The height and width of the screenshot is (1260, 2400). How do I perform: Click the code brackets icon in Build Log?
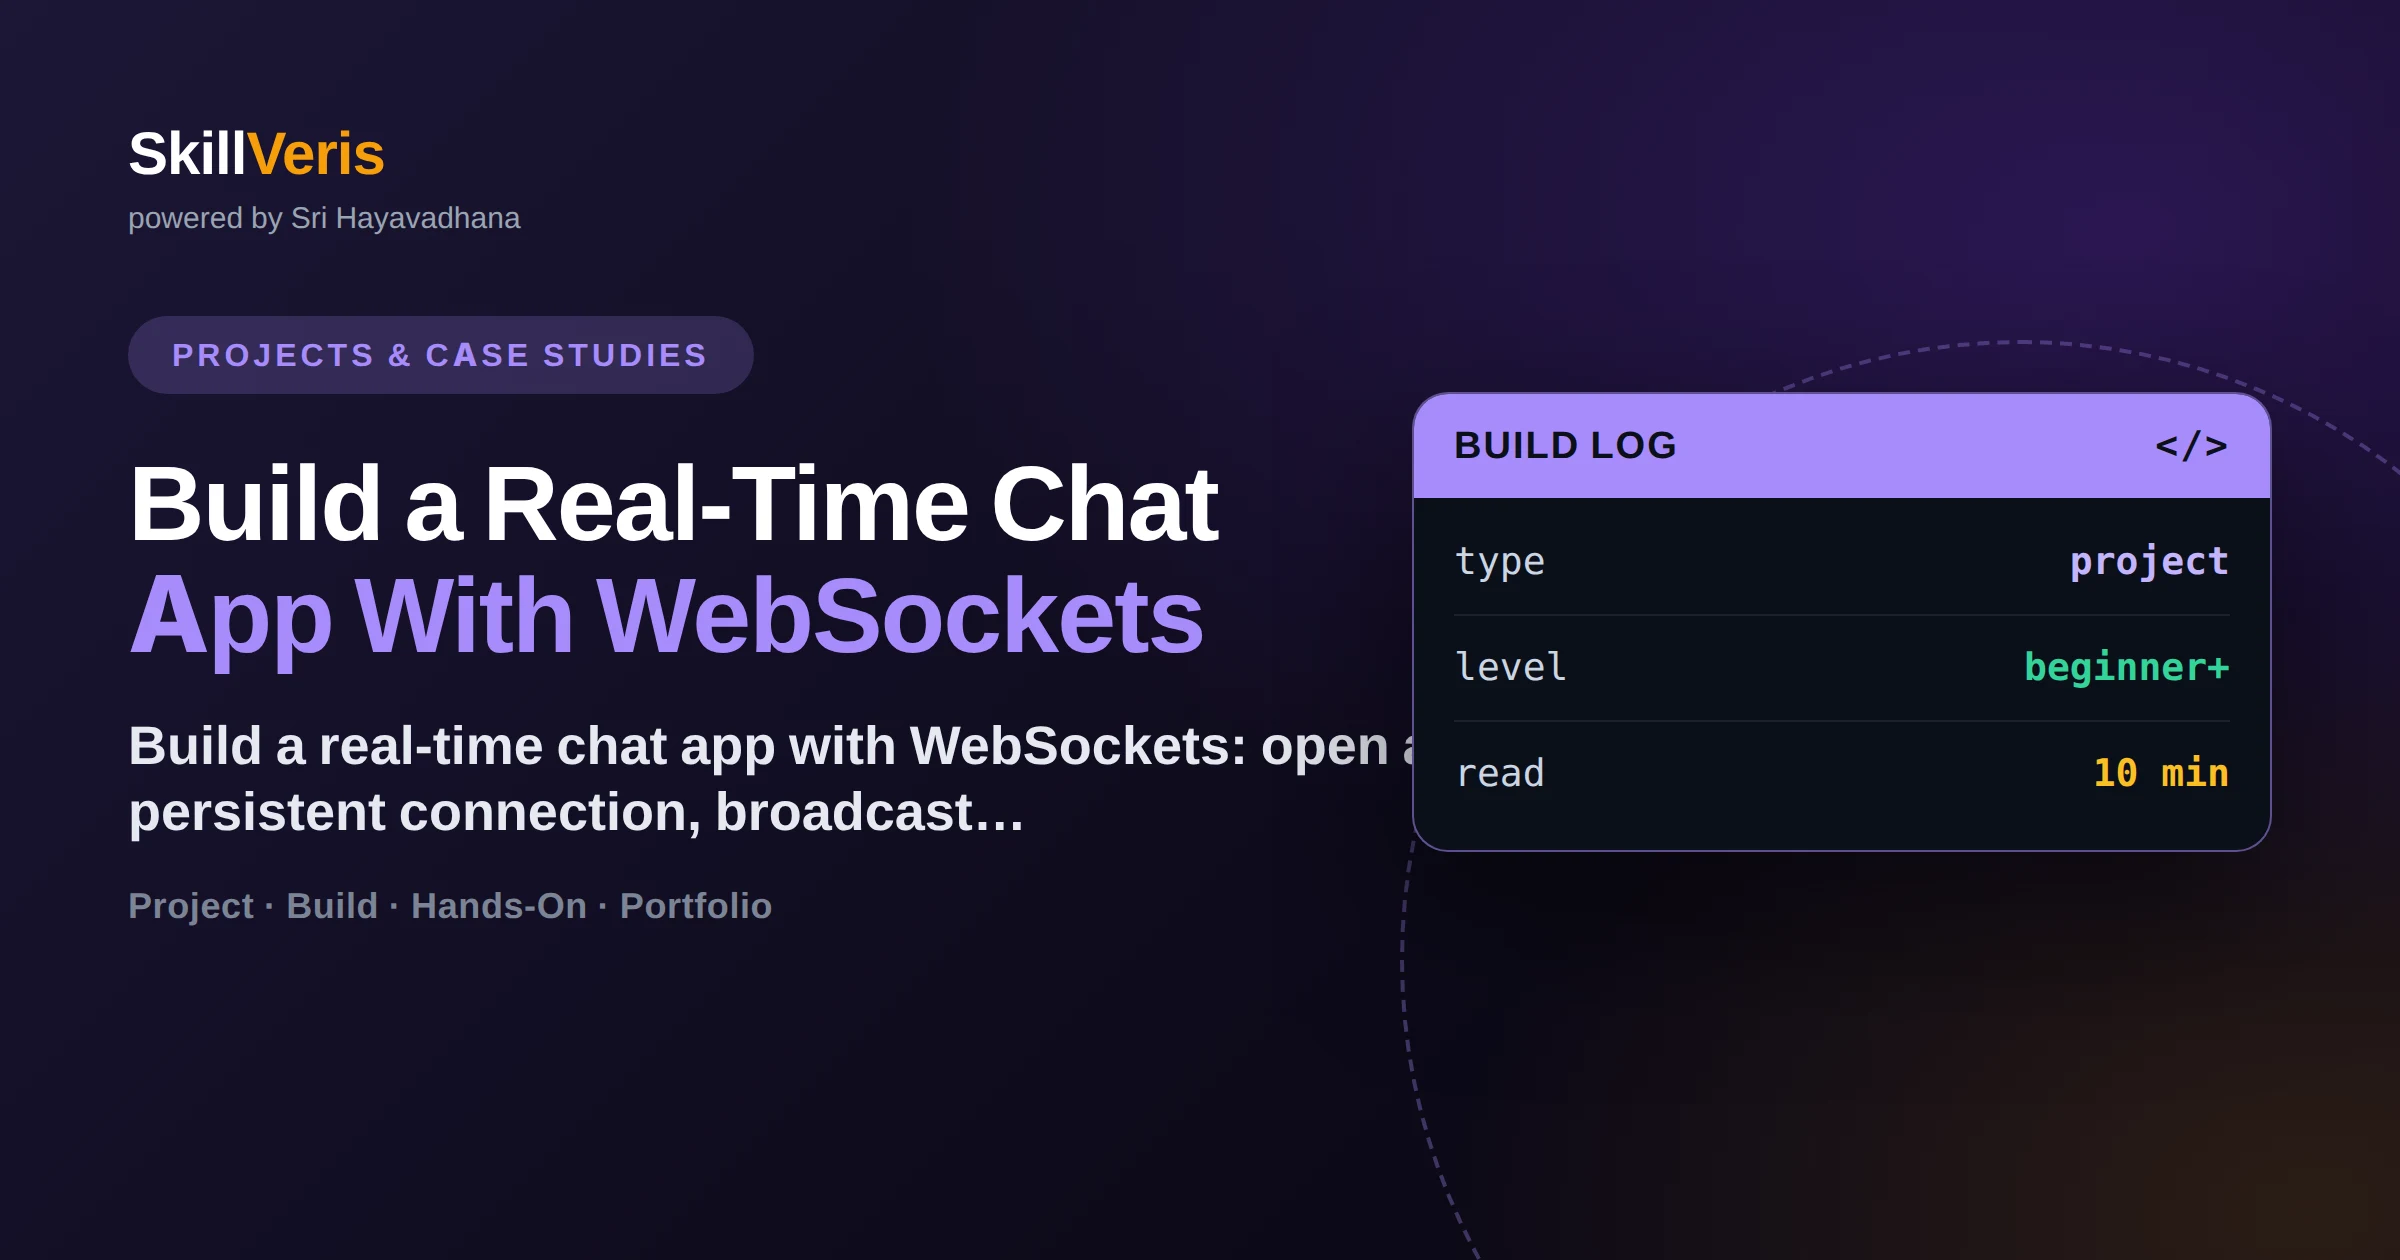tap(2191, 446)
